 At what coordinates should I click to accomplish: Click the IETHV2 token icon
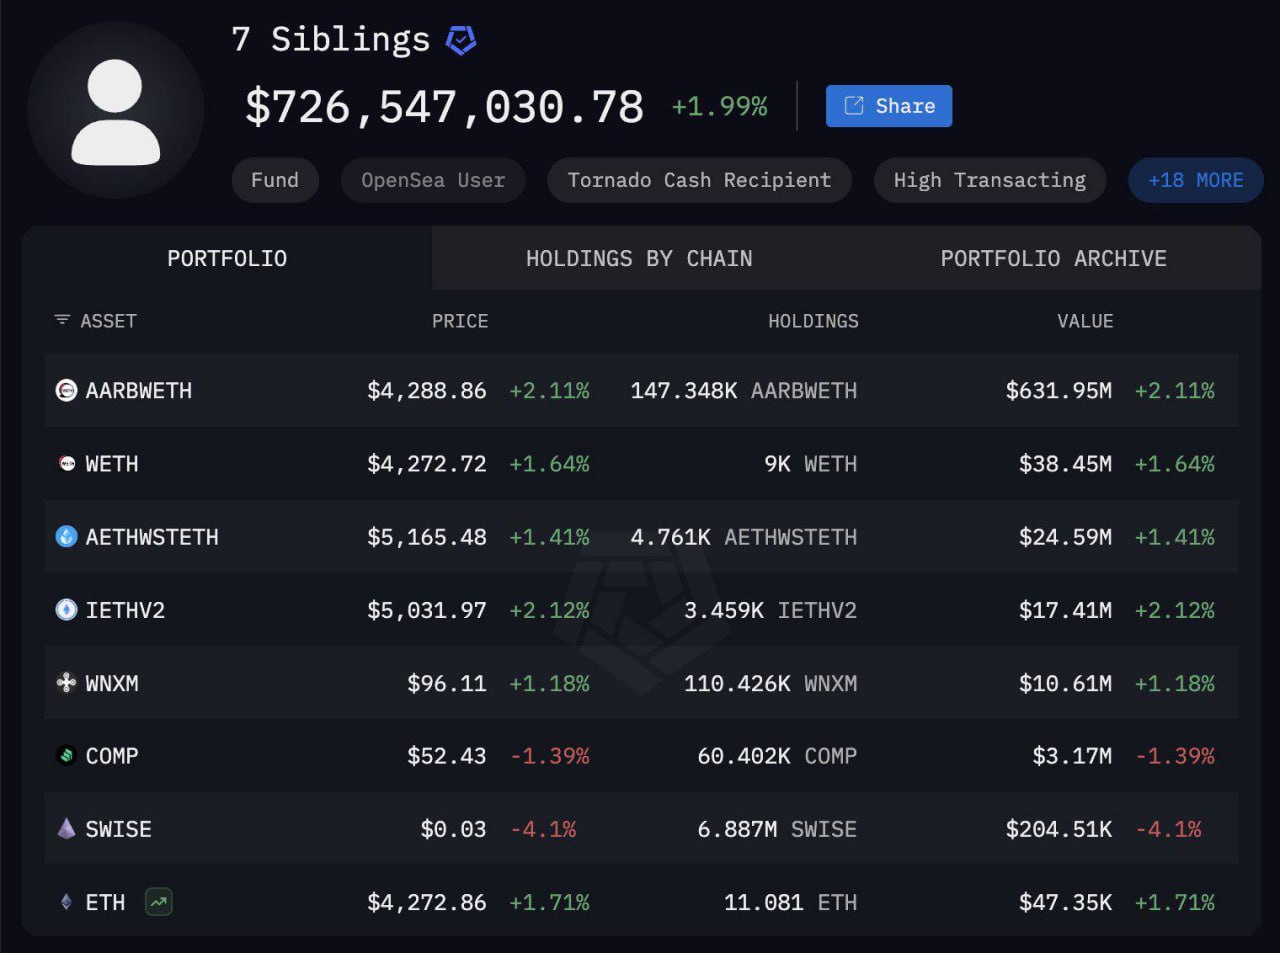66,610
